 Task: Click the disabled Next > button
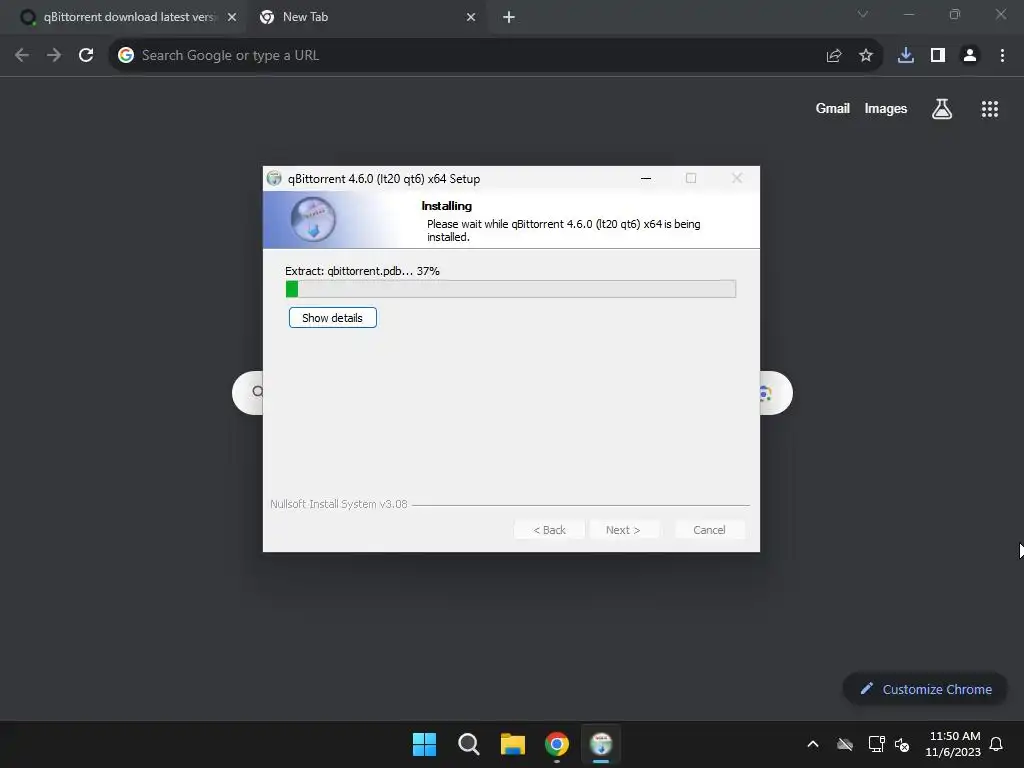(x=623, y=530)
